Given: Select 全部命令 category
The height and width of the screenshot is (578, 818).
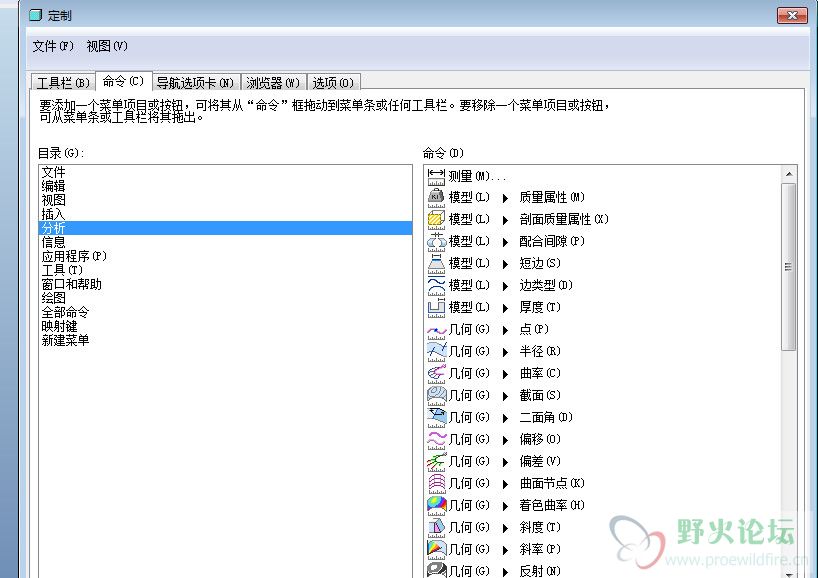Looking at the screenshot, I should pyautogui.click(x=225, y=312).
